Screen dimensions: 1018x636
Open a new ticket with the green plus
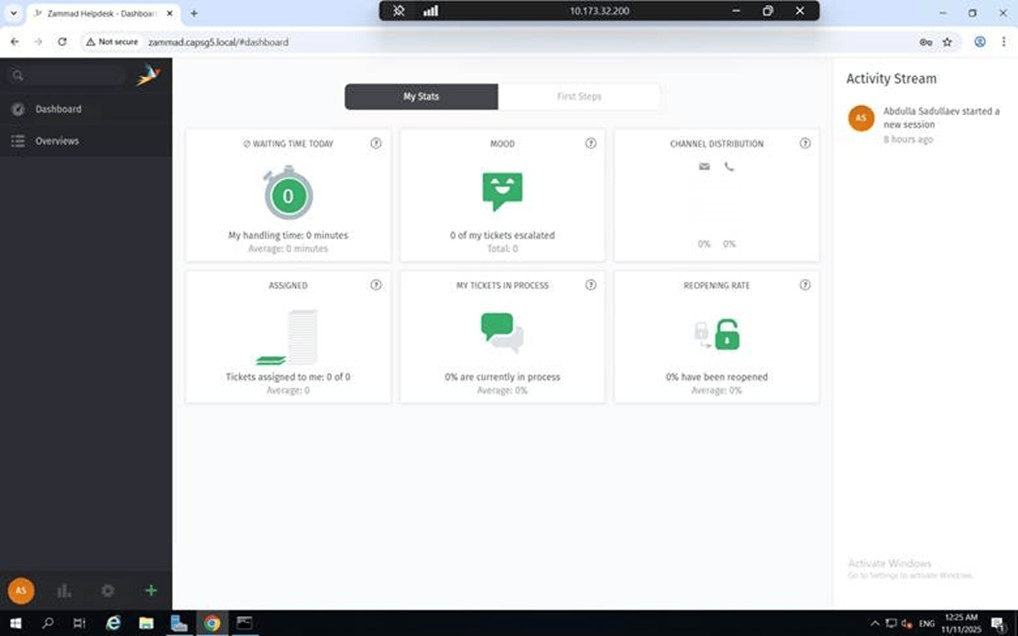coord(150,590)
